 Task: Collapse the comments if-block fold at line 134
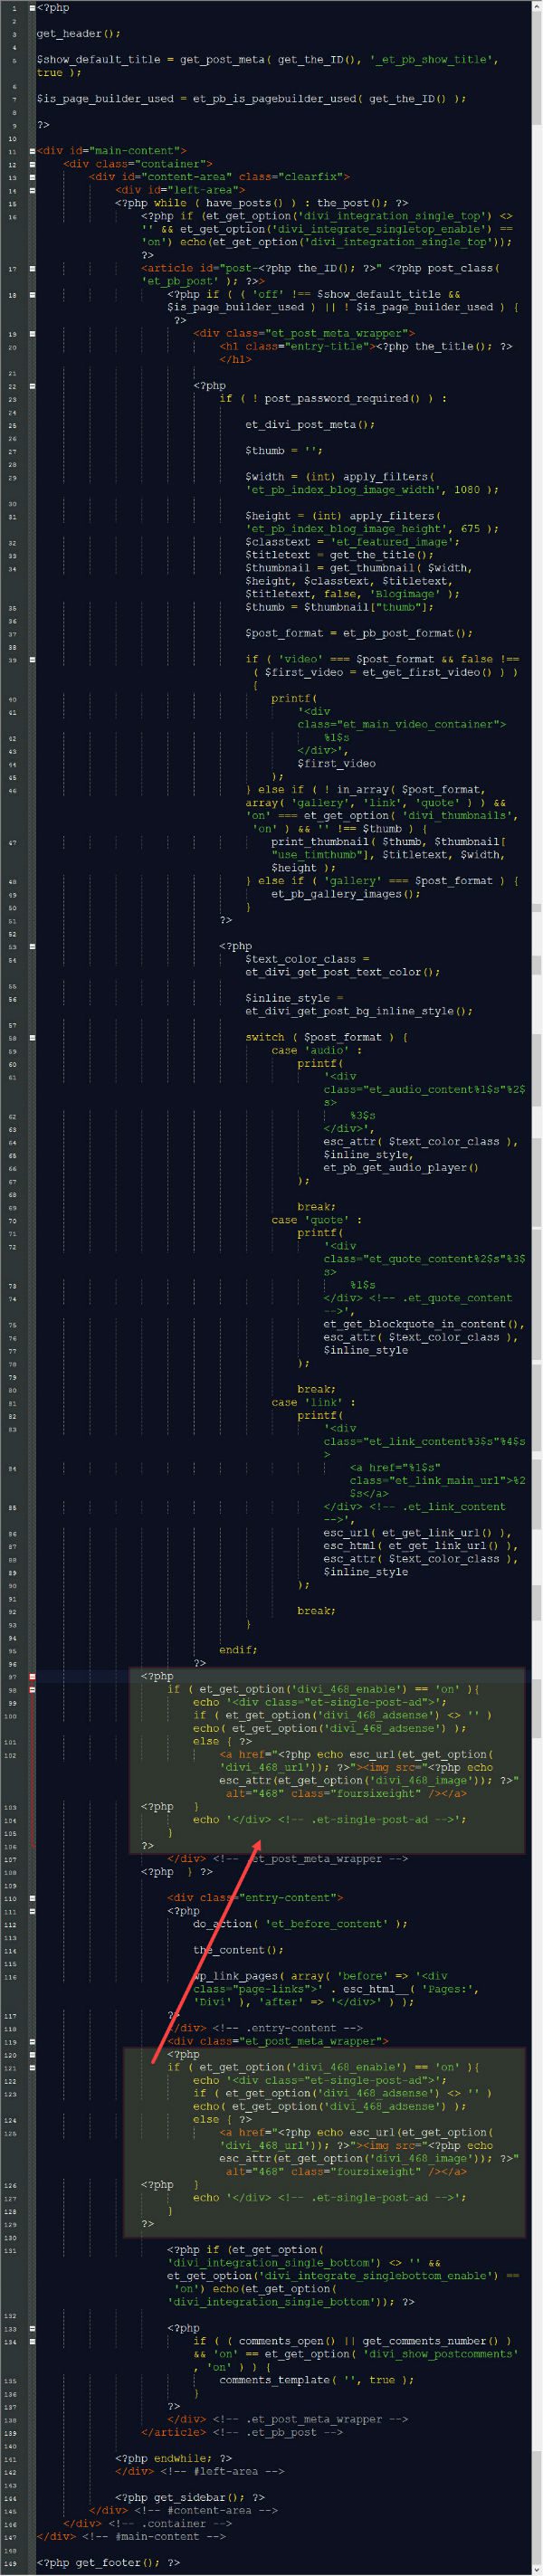[x=32, y=2341]
